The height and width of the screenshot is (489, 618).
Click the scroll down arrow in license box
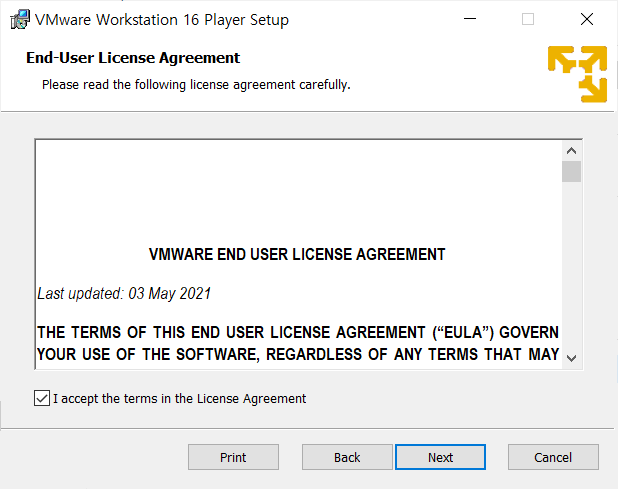point(571,358)
